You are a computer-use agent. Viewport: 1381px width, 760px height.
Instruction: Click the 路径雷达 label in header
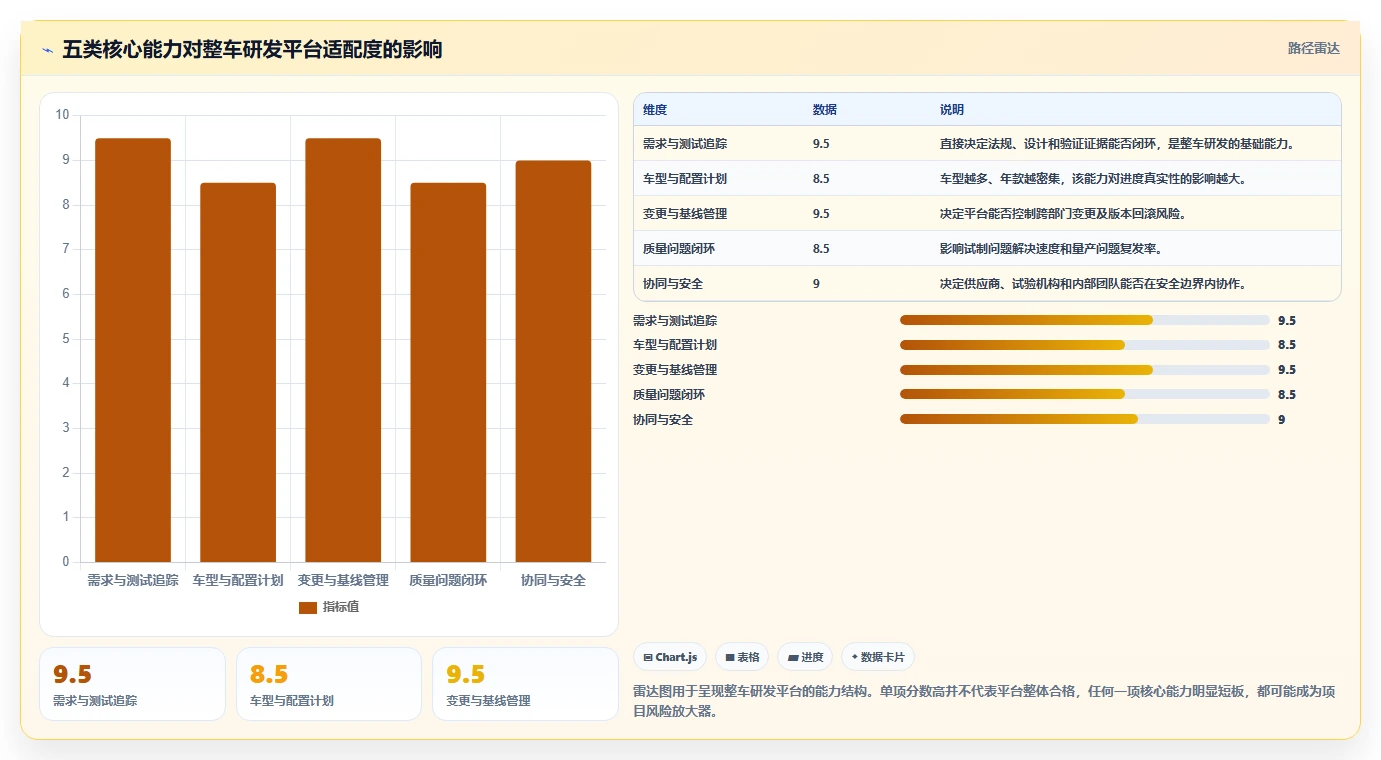point(1313,48)
